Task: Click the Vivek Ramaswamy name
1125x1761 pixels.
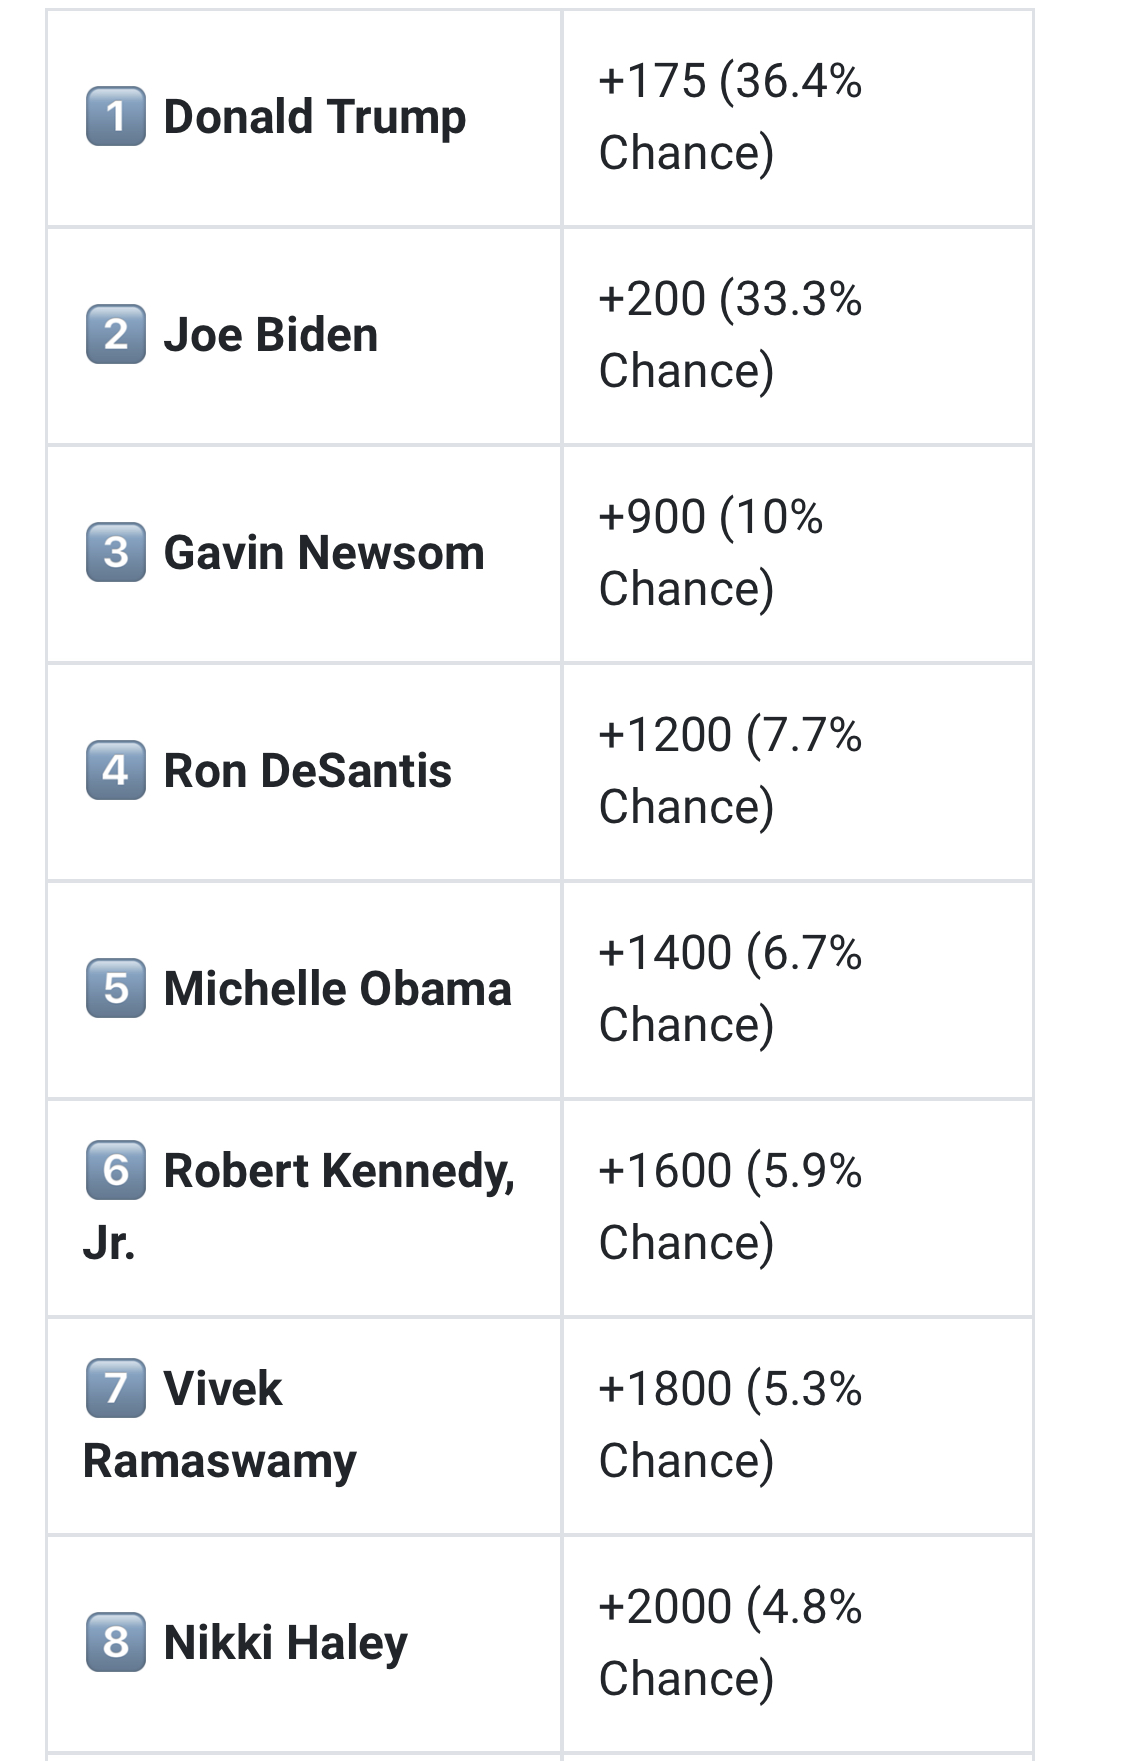Action: pos(220,1424)
